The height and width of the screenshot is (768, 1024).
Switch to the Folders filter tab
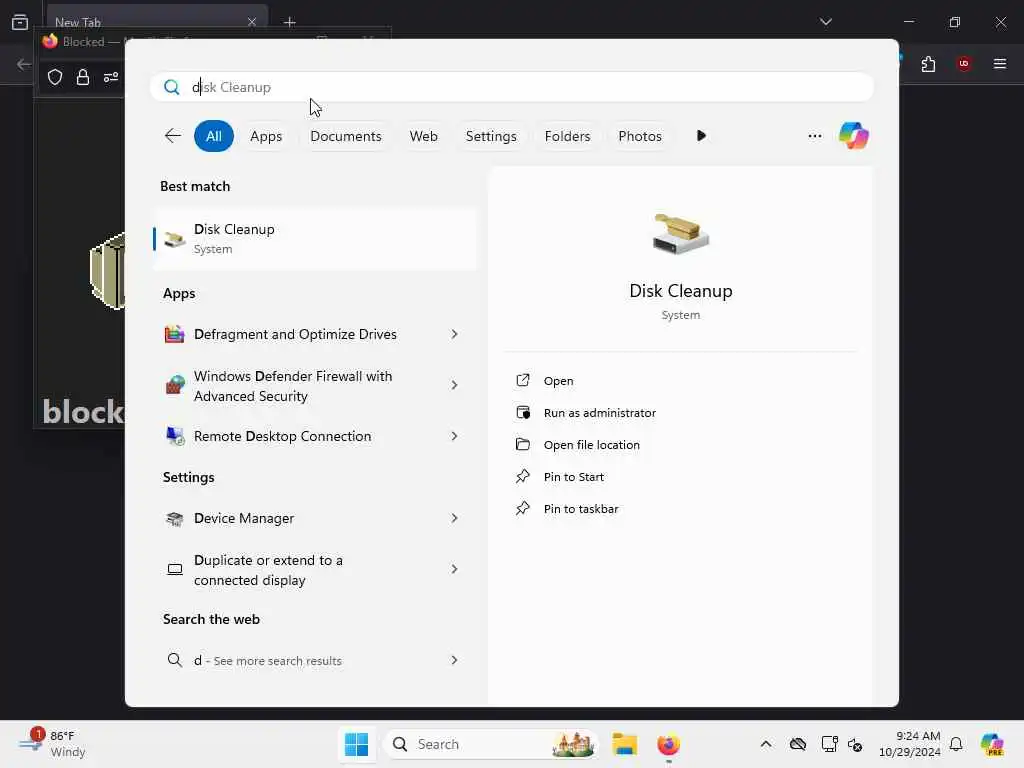tap(567, 136)
